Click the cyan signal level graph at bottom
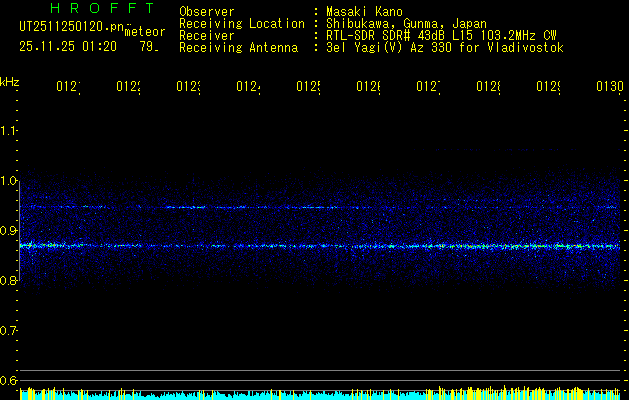This screenshot has height=400, width=629. click(322, 394)
